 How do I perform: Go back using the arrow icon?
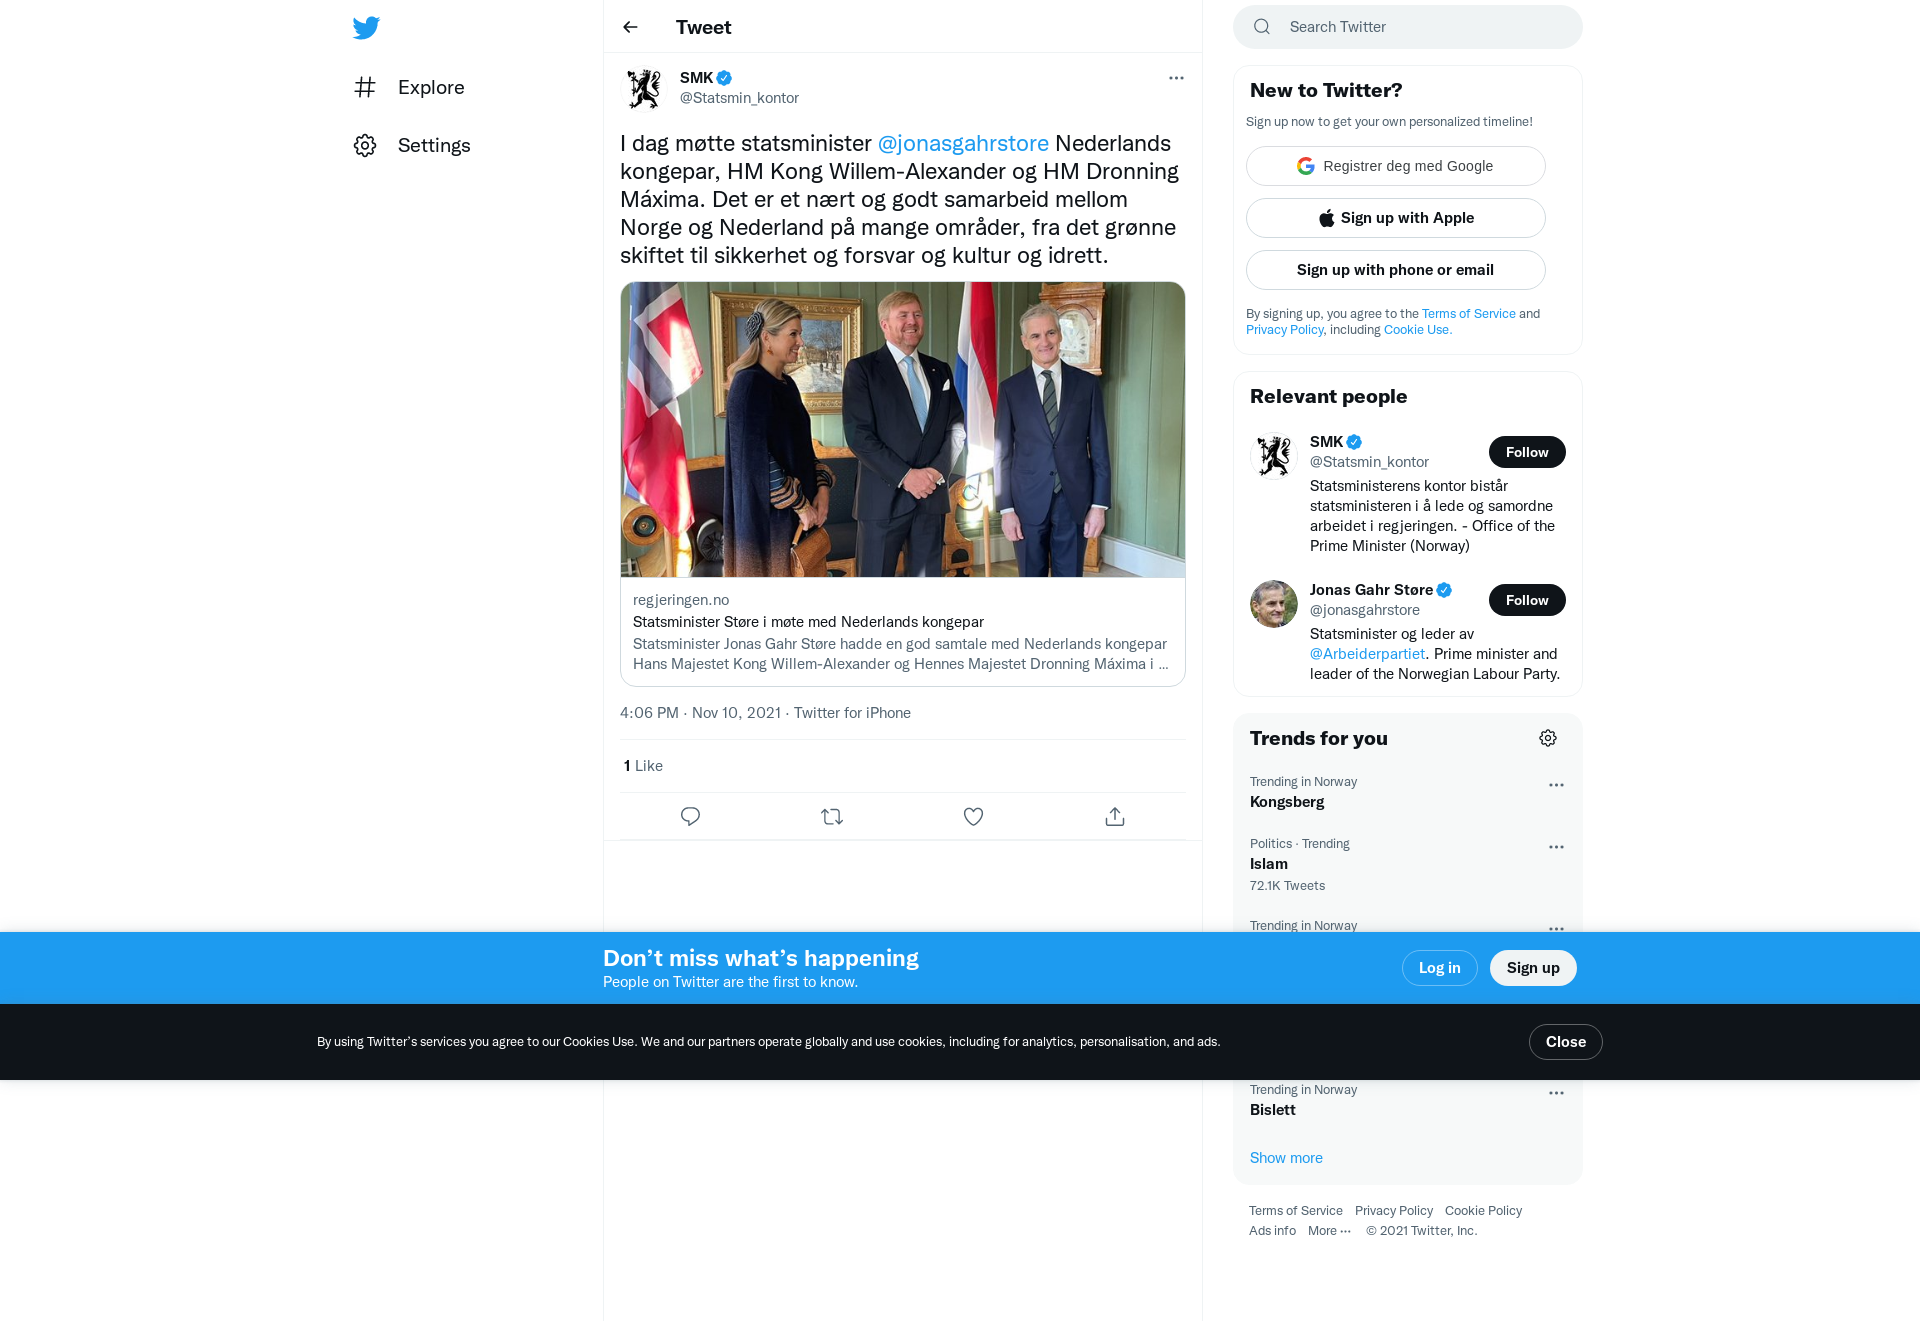point(630,27)
